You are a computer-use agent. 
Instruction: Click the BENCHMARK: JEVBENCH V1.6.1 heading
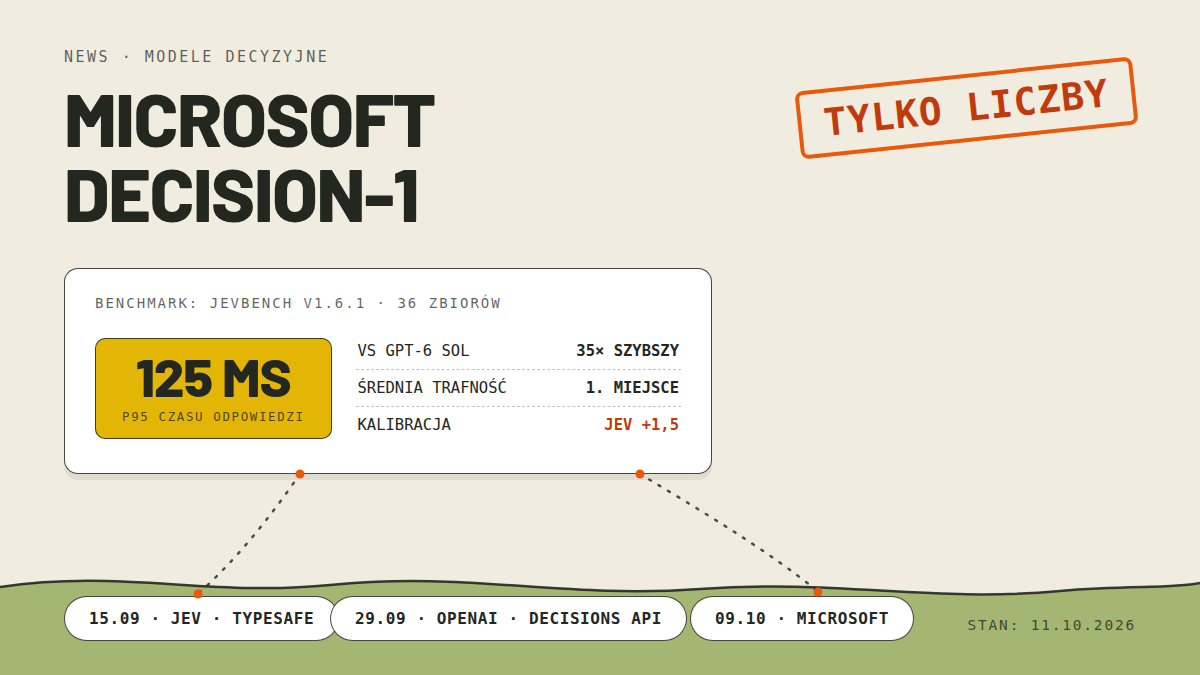point(298,303)
